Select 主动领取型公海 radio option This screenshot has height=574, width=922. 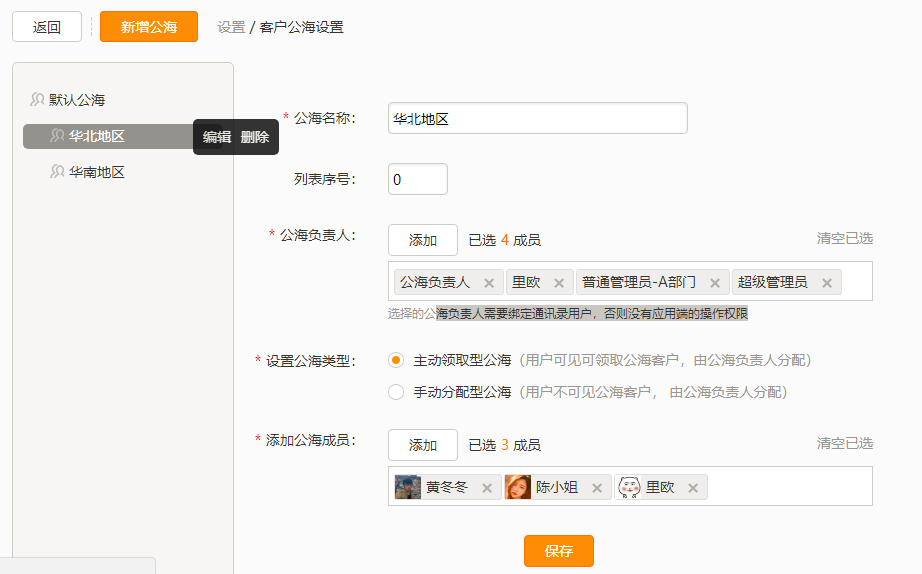click(396, 360)
